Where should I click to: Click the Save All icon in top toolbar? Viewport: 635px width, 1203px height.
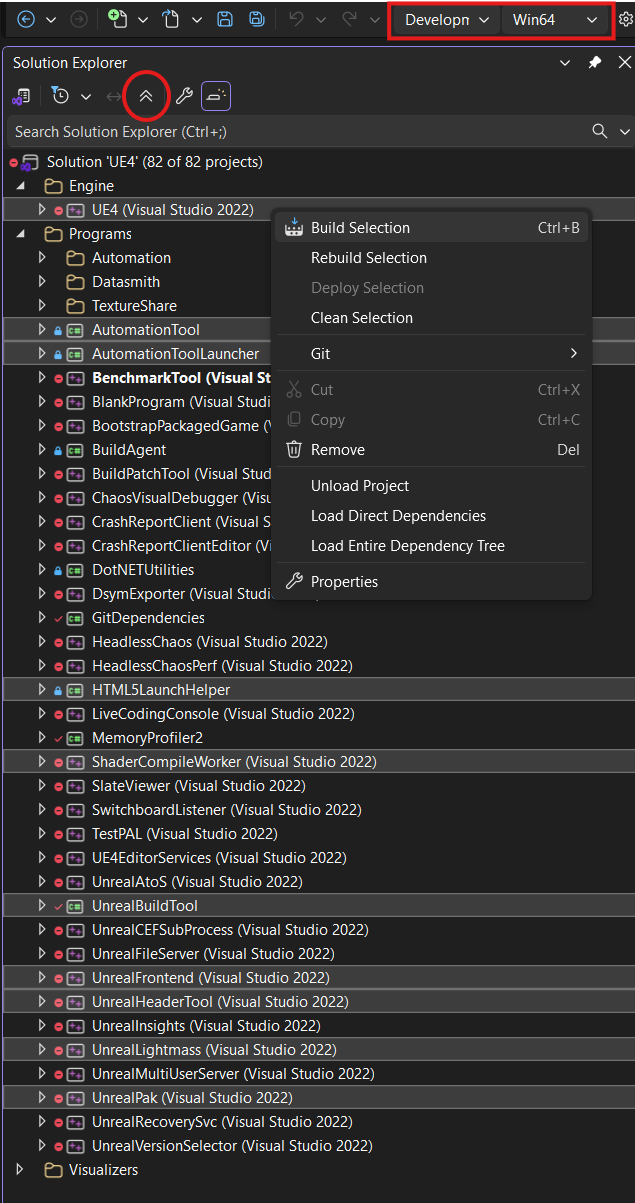pyautogui.click(x=257, y=19)
